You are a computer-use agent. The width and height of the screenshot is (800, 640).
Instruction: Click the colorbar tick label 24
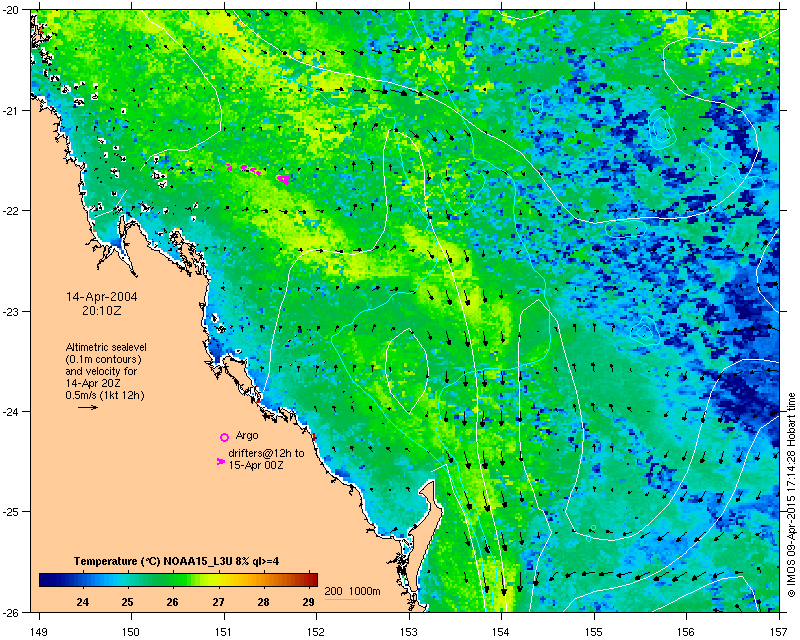click(x=82, y=602)
